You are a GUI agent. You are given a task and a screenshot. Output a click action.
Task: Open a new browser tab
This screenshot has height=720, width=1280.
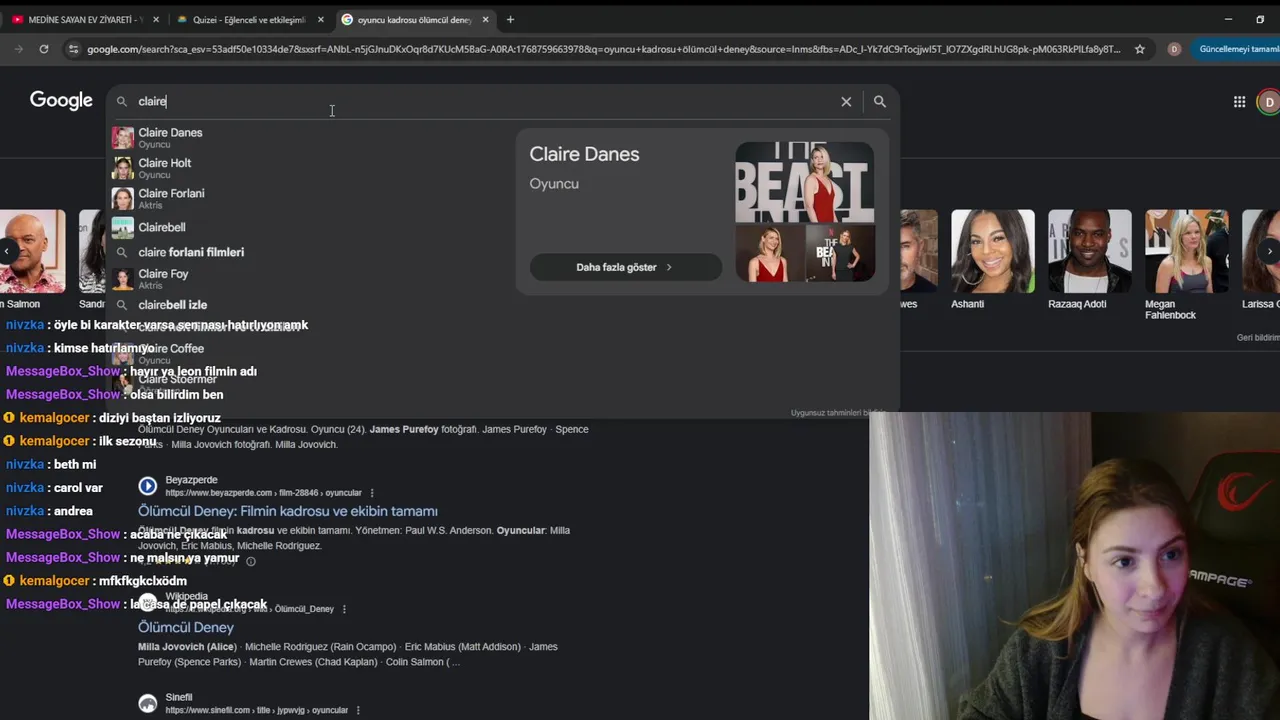pyautogui.click(x=510, y=19)
